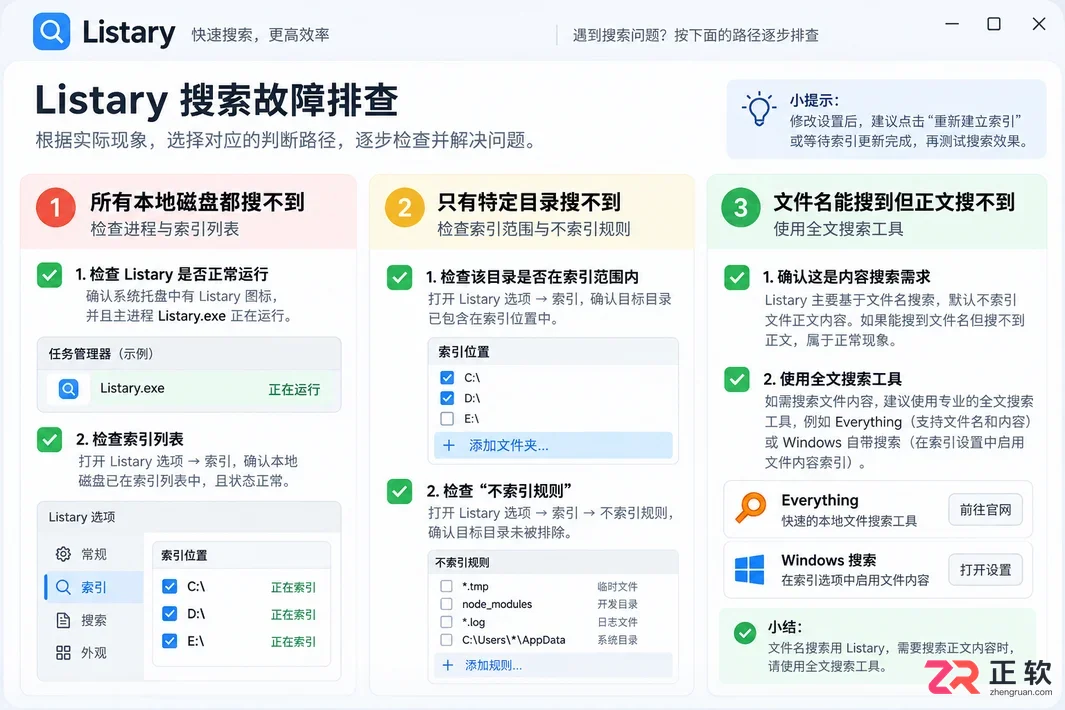The height and width of the screenshot is (710, 1065).
Task: Click the gear icon next to 常规
Action: pos(63,554)
